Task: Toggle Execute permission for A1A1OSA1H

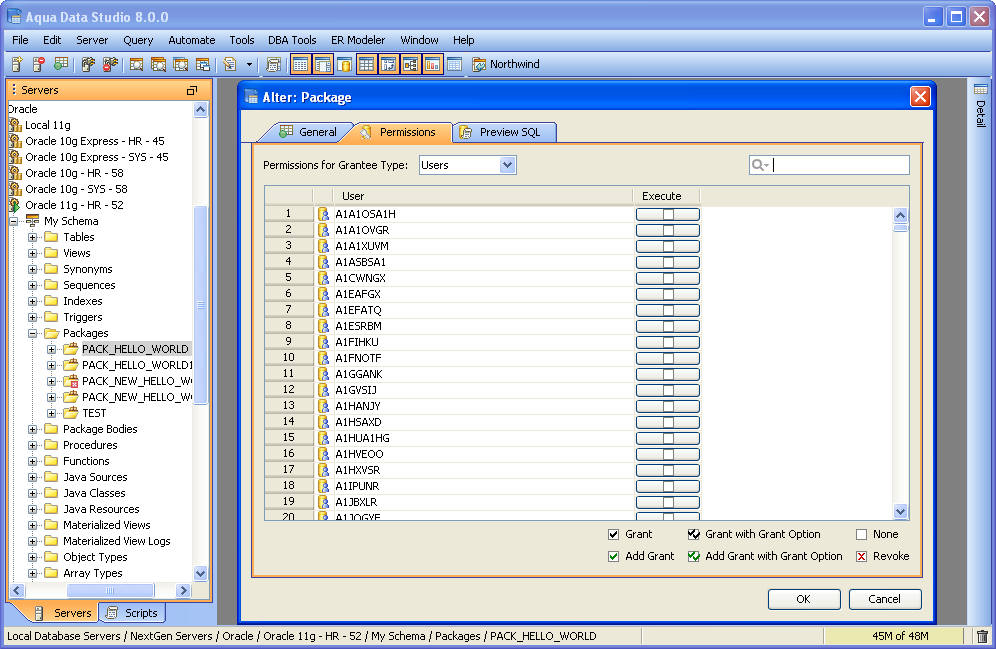Action: [668, 214]
